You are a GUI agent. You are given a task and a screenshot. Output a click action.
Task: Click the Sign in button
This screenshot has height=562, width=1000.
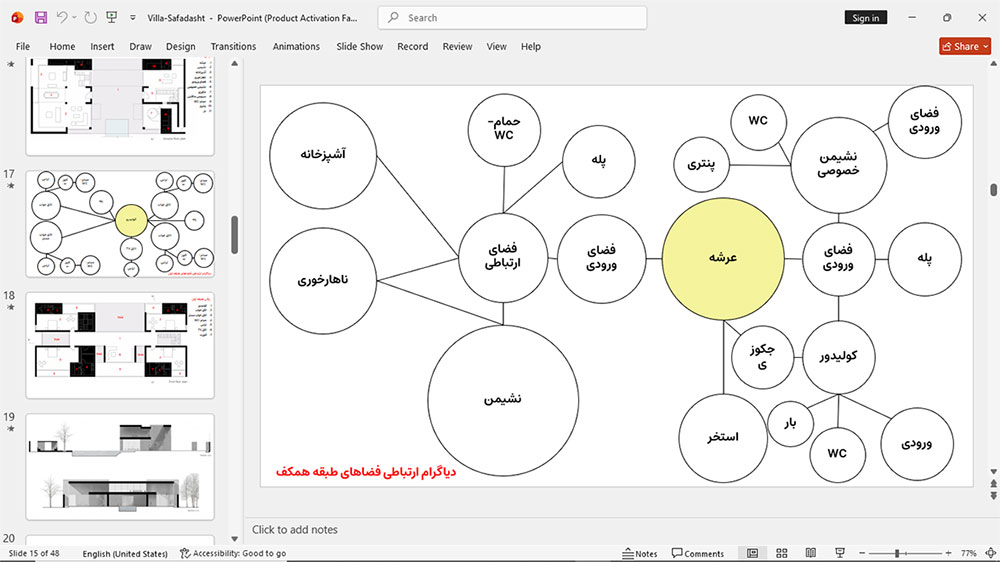point(865,18)
